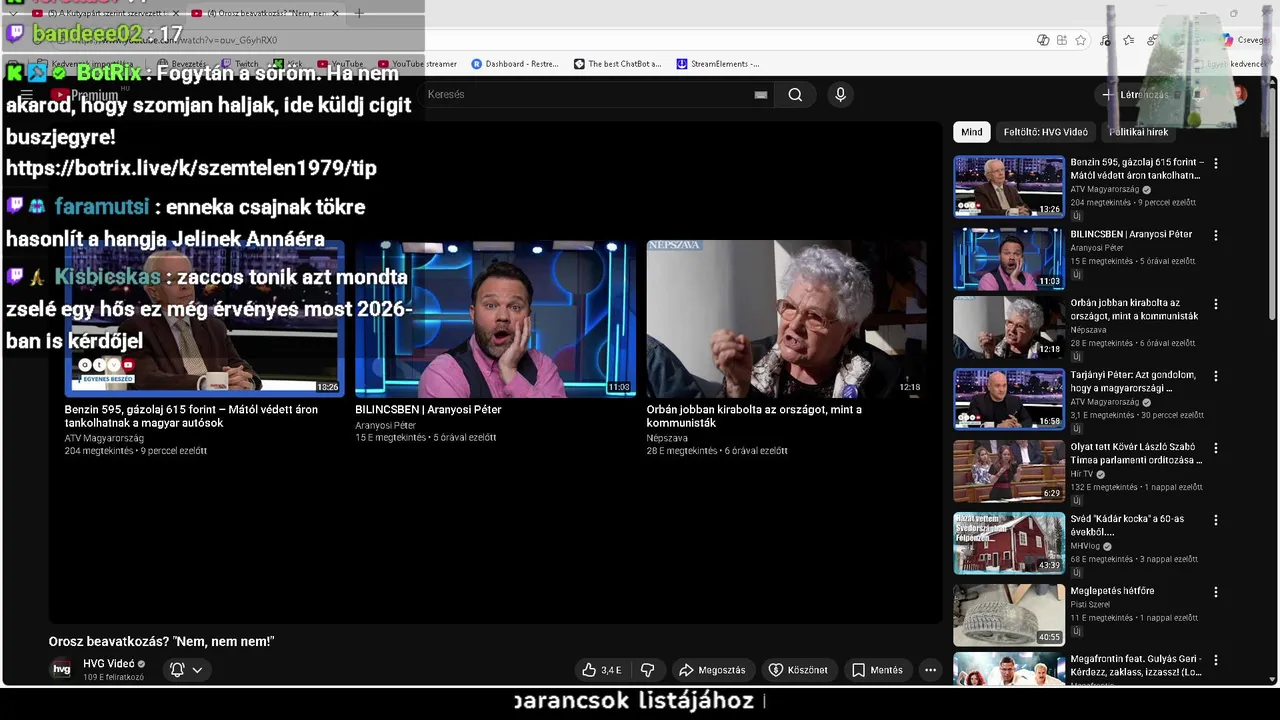Open sidebar thumbnail of Meglepetés hétfőre video
This screenshot has height=720, width=1280.
click(x=1009, y=615)
